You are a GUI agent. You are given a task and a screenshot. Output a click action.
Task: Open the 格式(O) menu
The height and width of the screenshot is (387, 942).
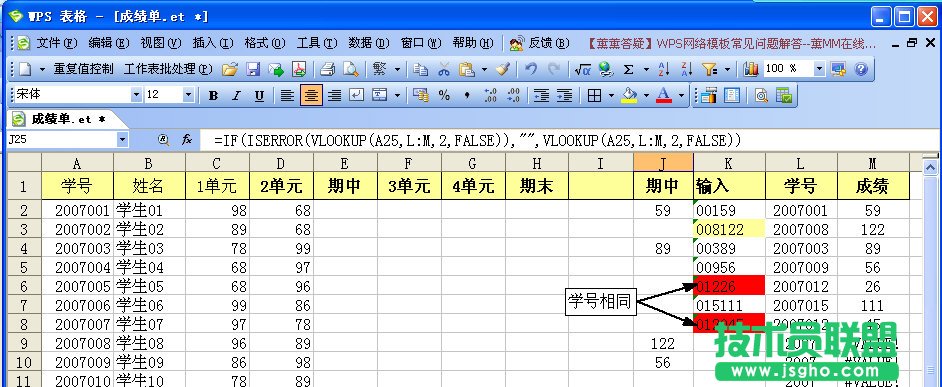point(264,43)
